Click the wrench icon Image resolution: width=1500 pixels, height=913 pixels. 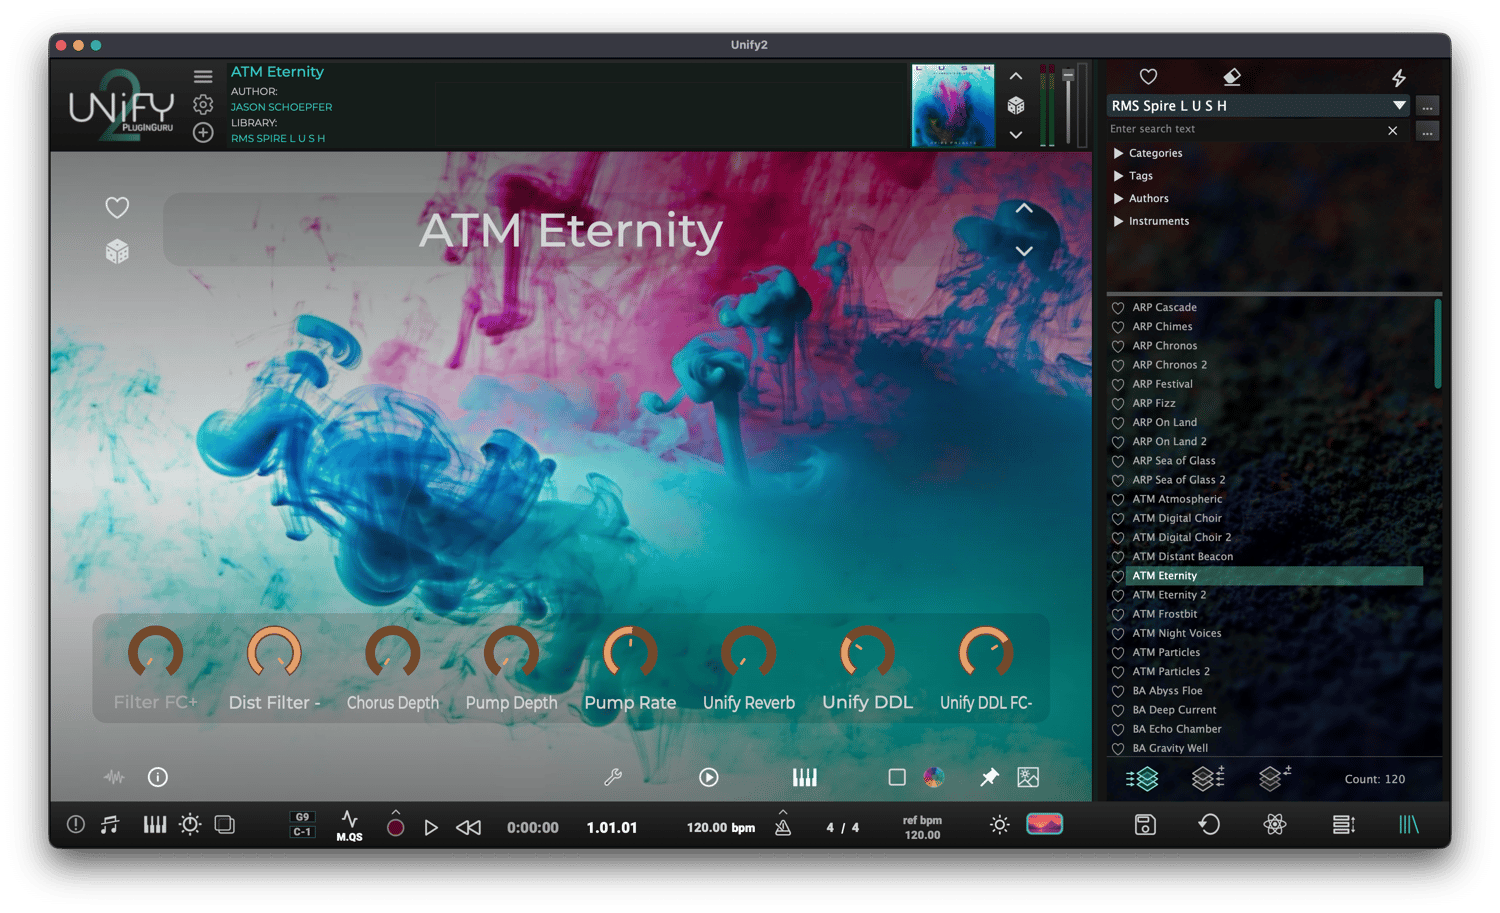613,777
